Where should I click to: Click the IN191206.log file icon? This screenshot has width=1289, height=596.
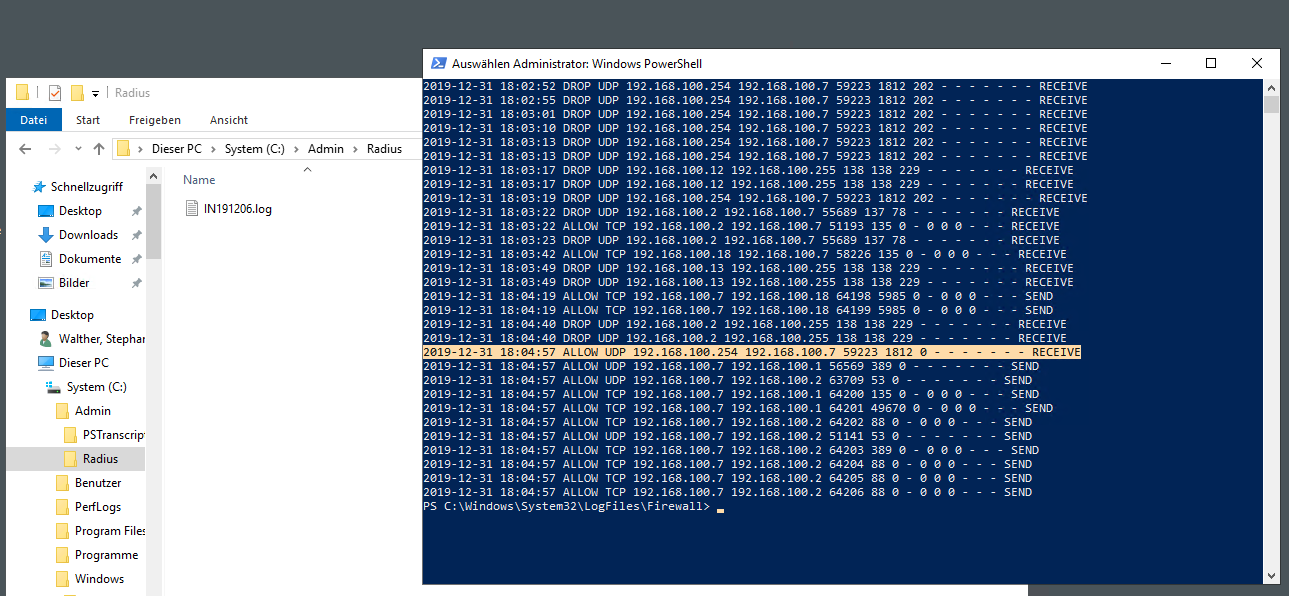click(193, 209)
